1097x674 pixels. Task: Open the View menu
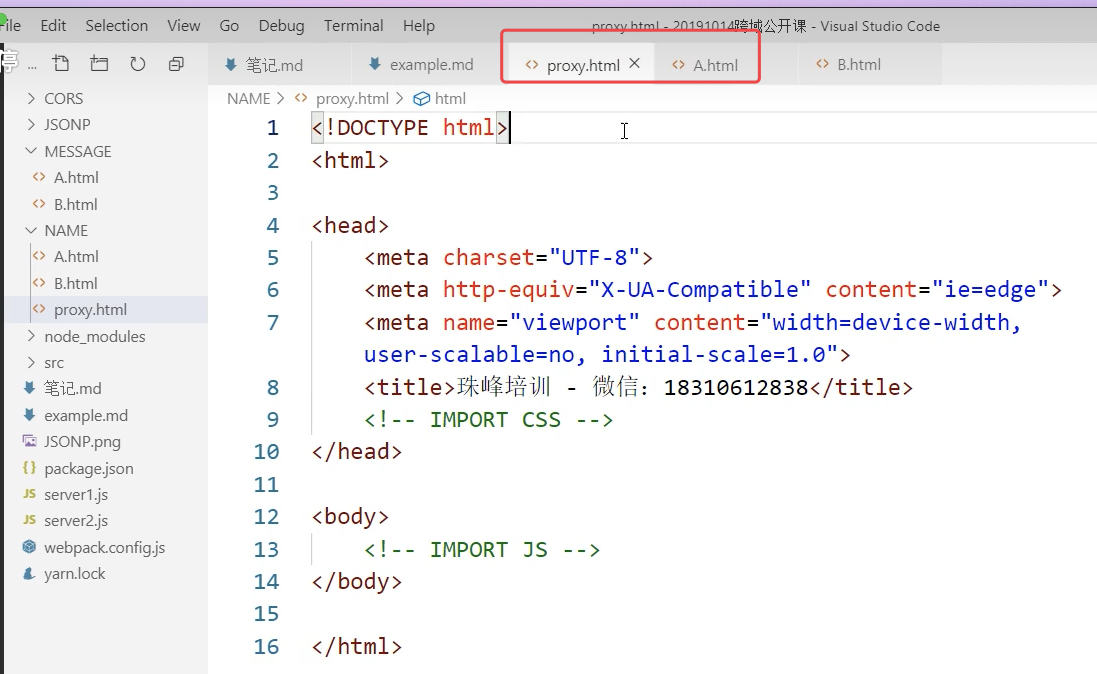(x=184, y=26)
